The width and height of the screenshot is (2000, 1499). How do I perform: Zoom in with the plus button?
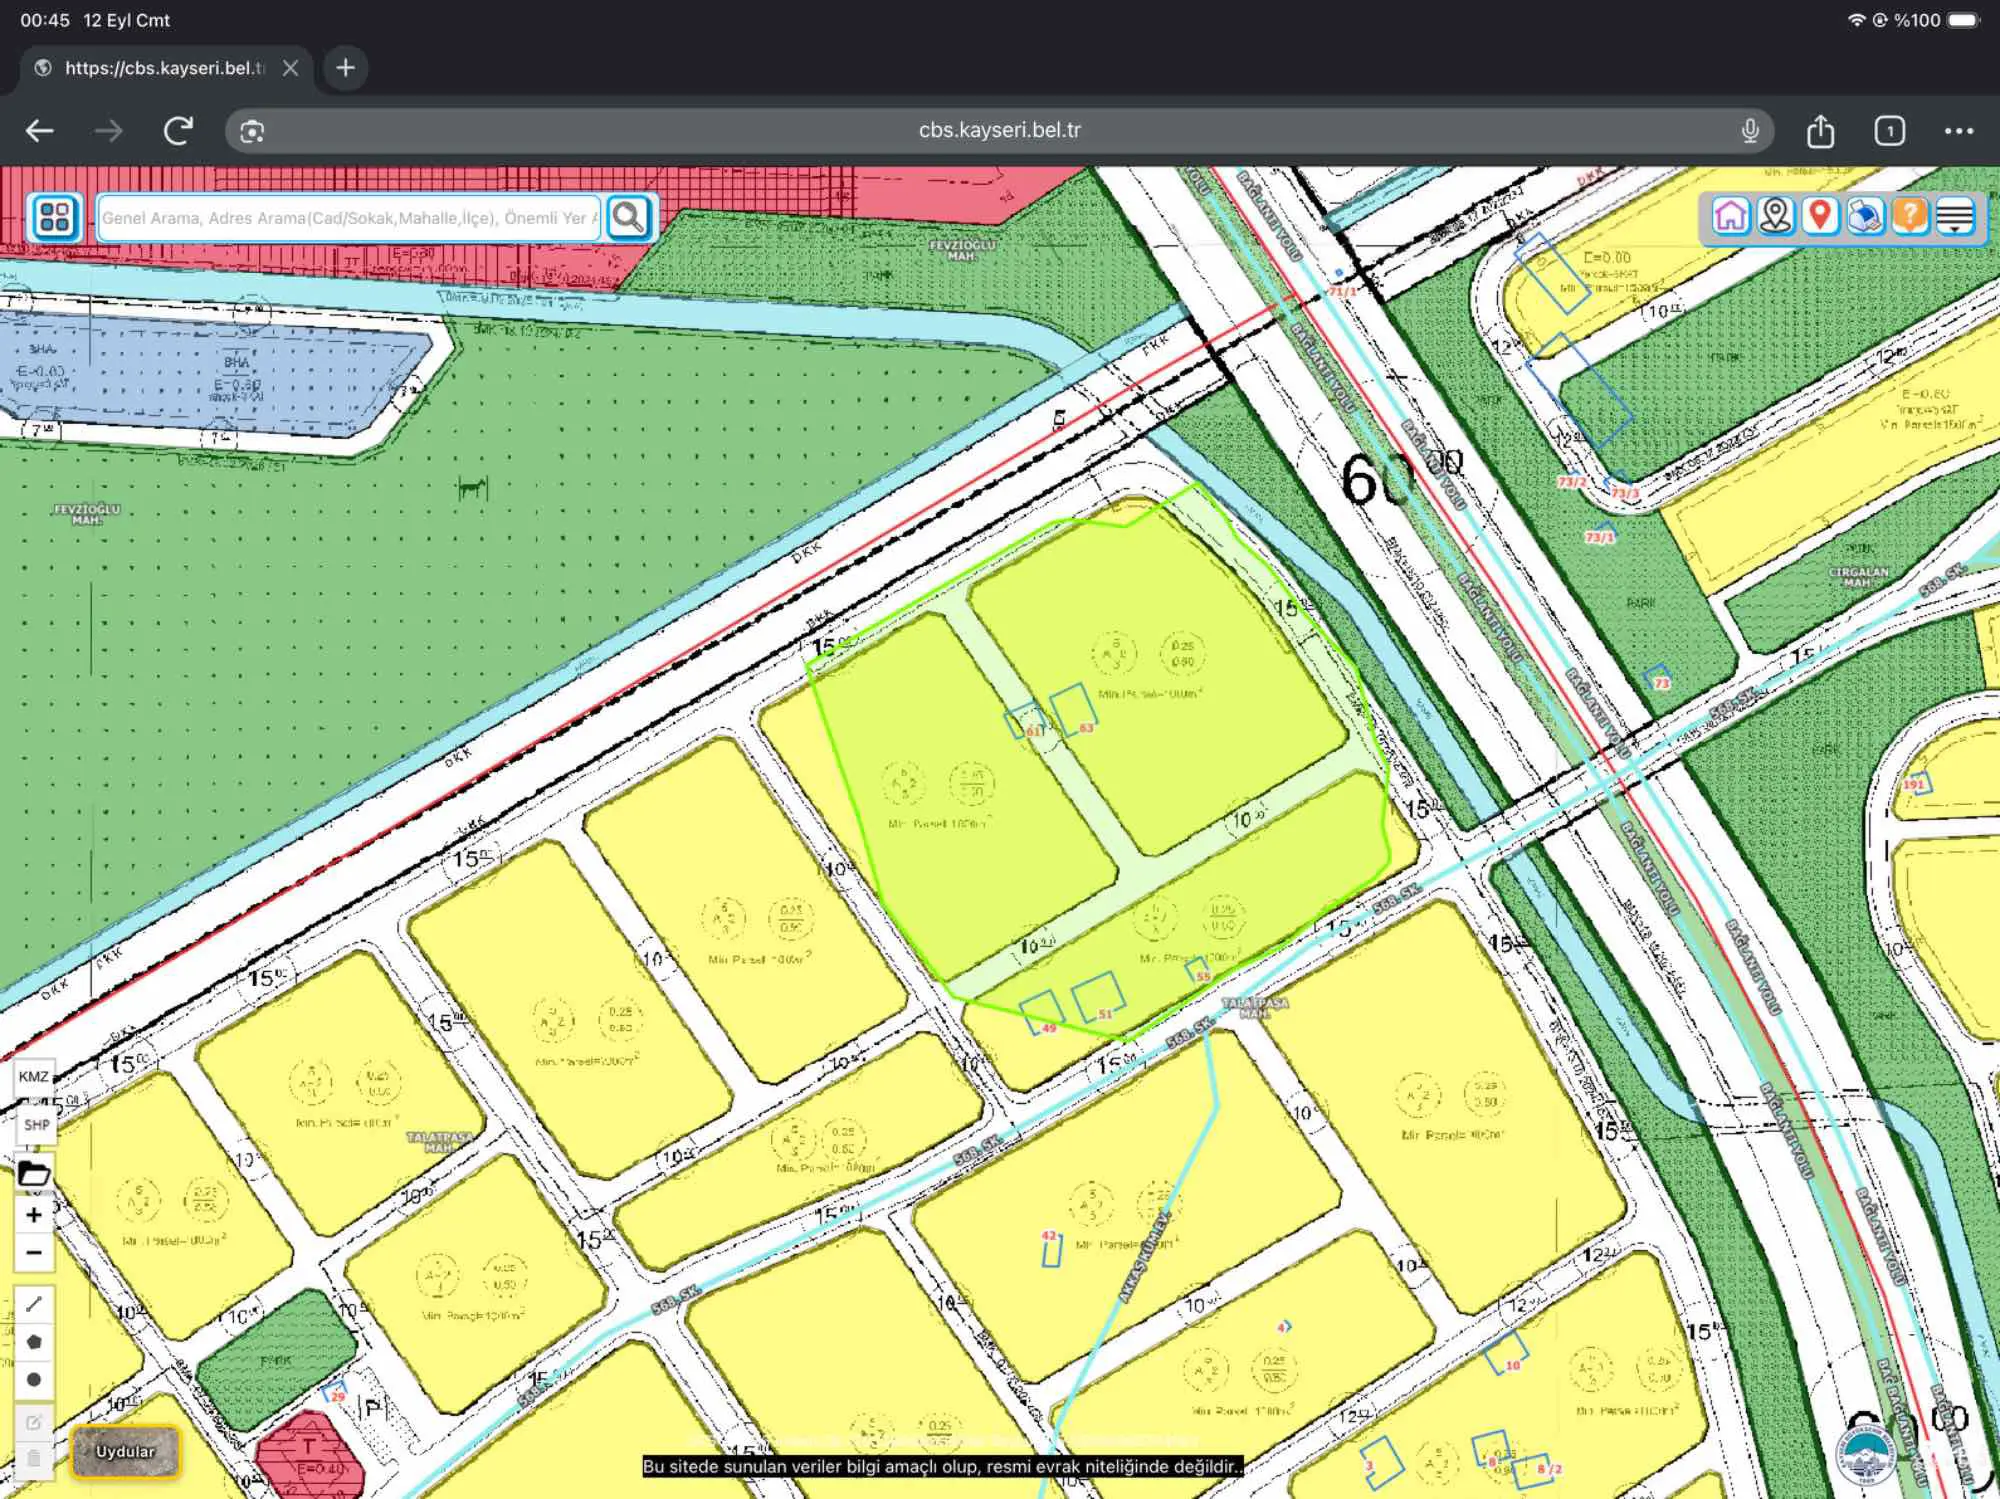click(34, 1215)
